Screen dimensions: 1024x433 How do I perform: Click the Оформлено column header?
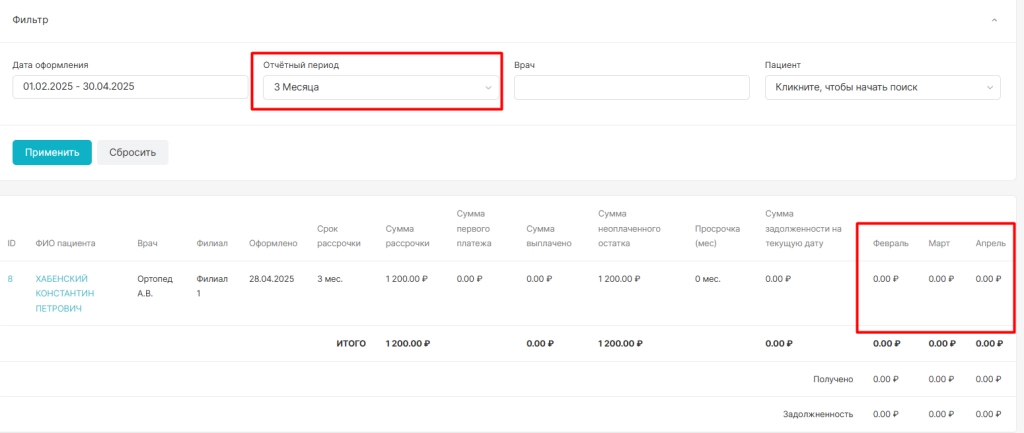[x=273, y=243]
